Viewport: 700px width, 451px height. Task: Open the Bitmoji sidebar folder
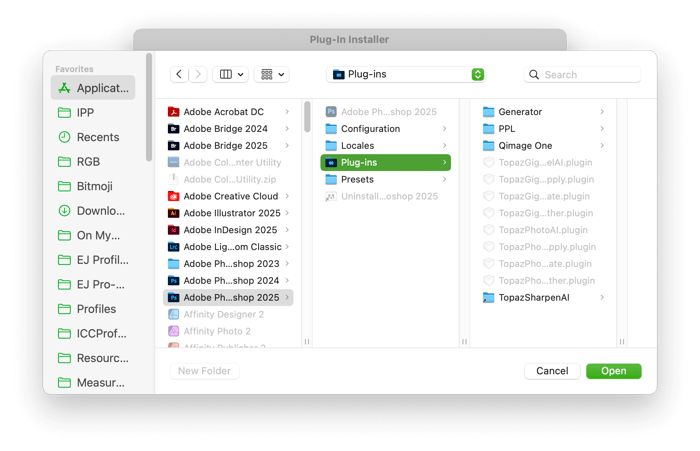(x=93, y=186)
